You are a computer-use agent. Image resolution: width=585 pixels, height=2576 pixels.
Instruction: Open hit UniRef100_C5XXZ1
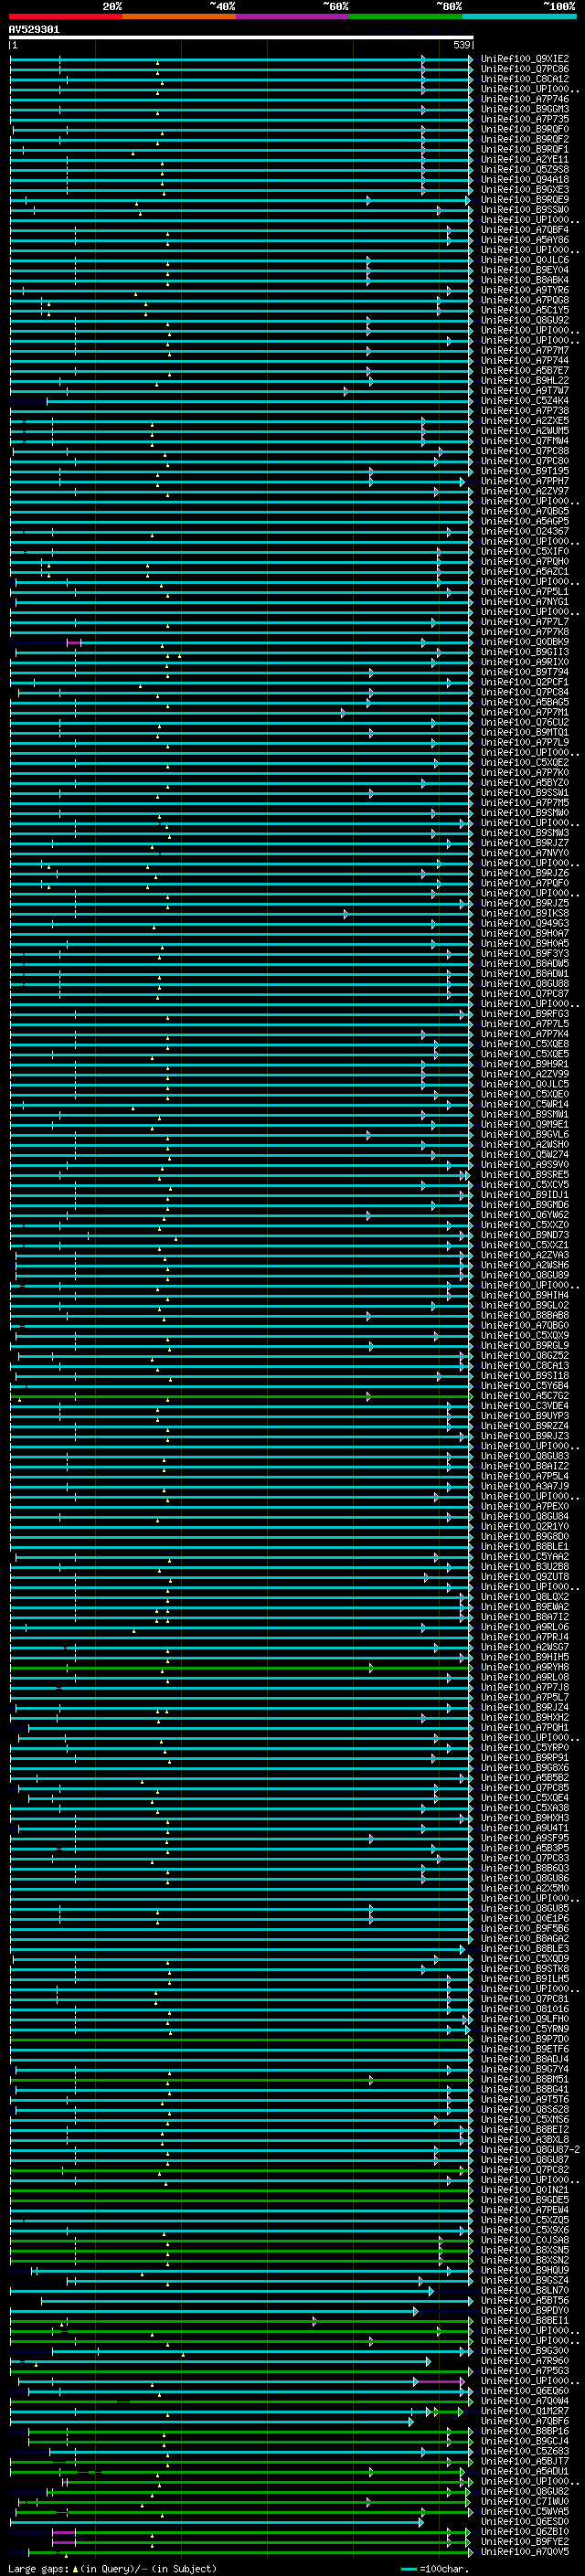(525, 1245)
